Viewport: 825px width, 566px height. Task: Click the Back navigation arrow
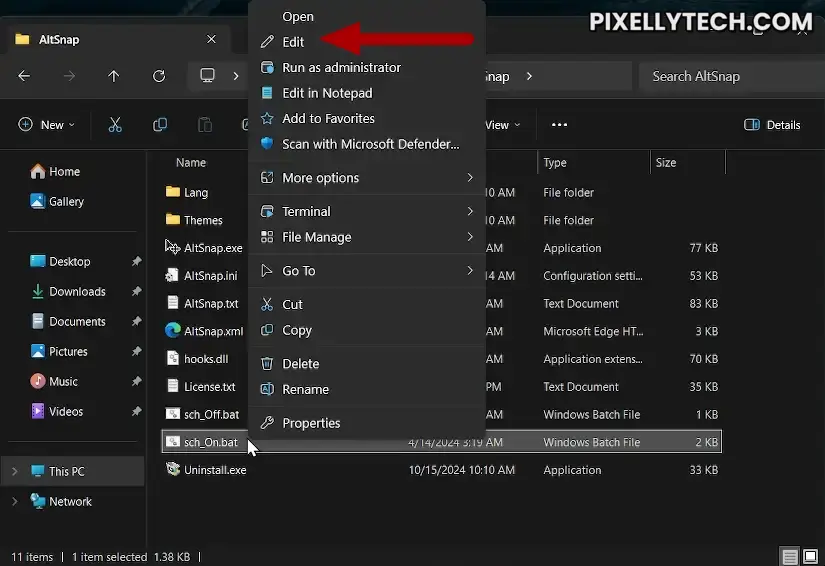click(24, 76)
